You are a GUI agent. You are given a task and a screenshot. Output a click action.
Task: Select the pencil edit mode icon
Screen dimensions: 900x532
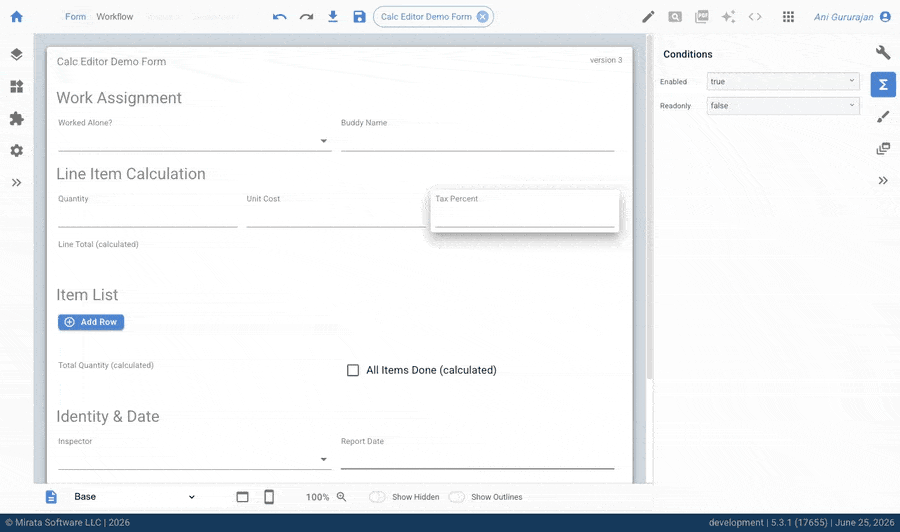(648, 17)
